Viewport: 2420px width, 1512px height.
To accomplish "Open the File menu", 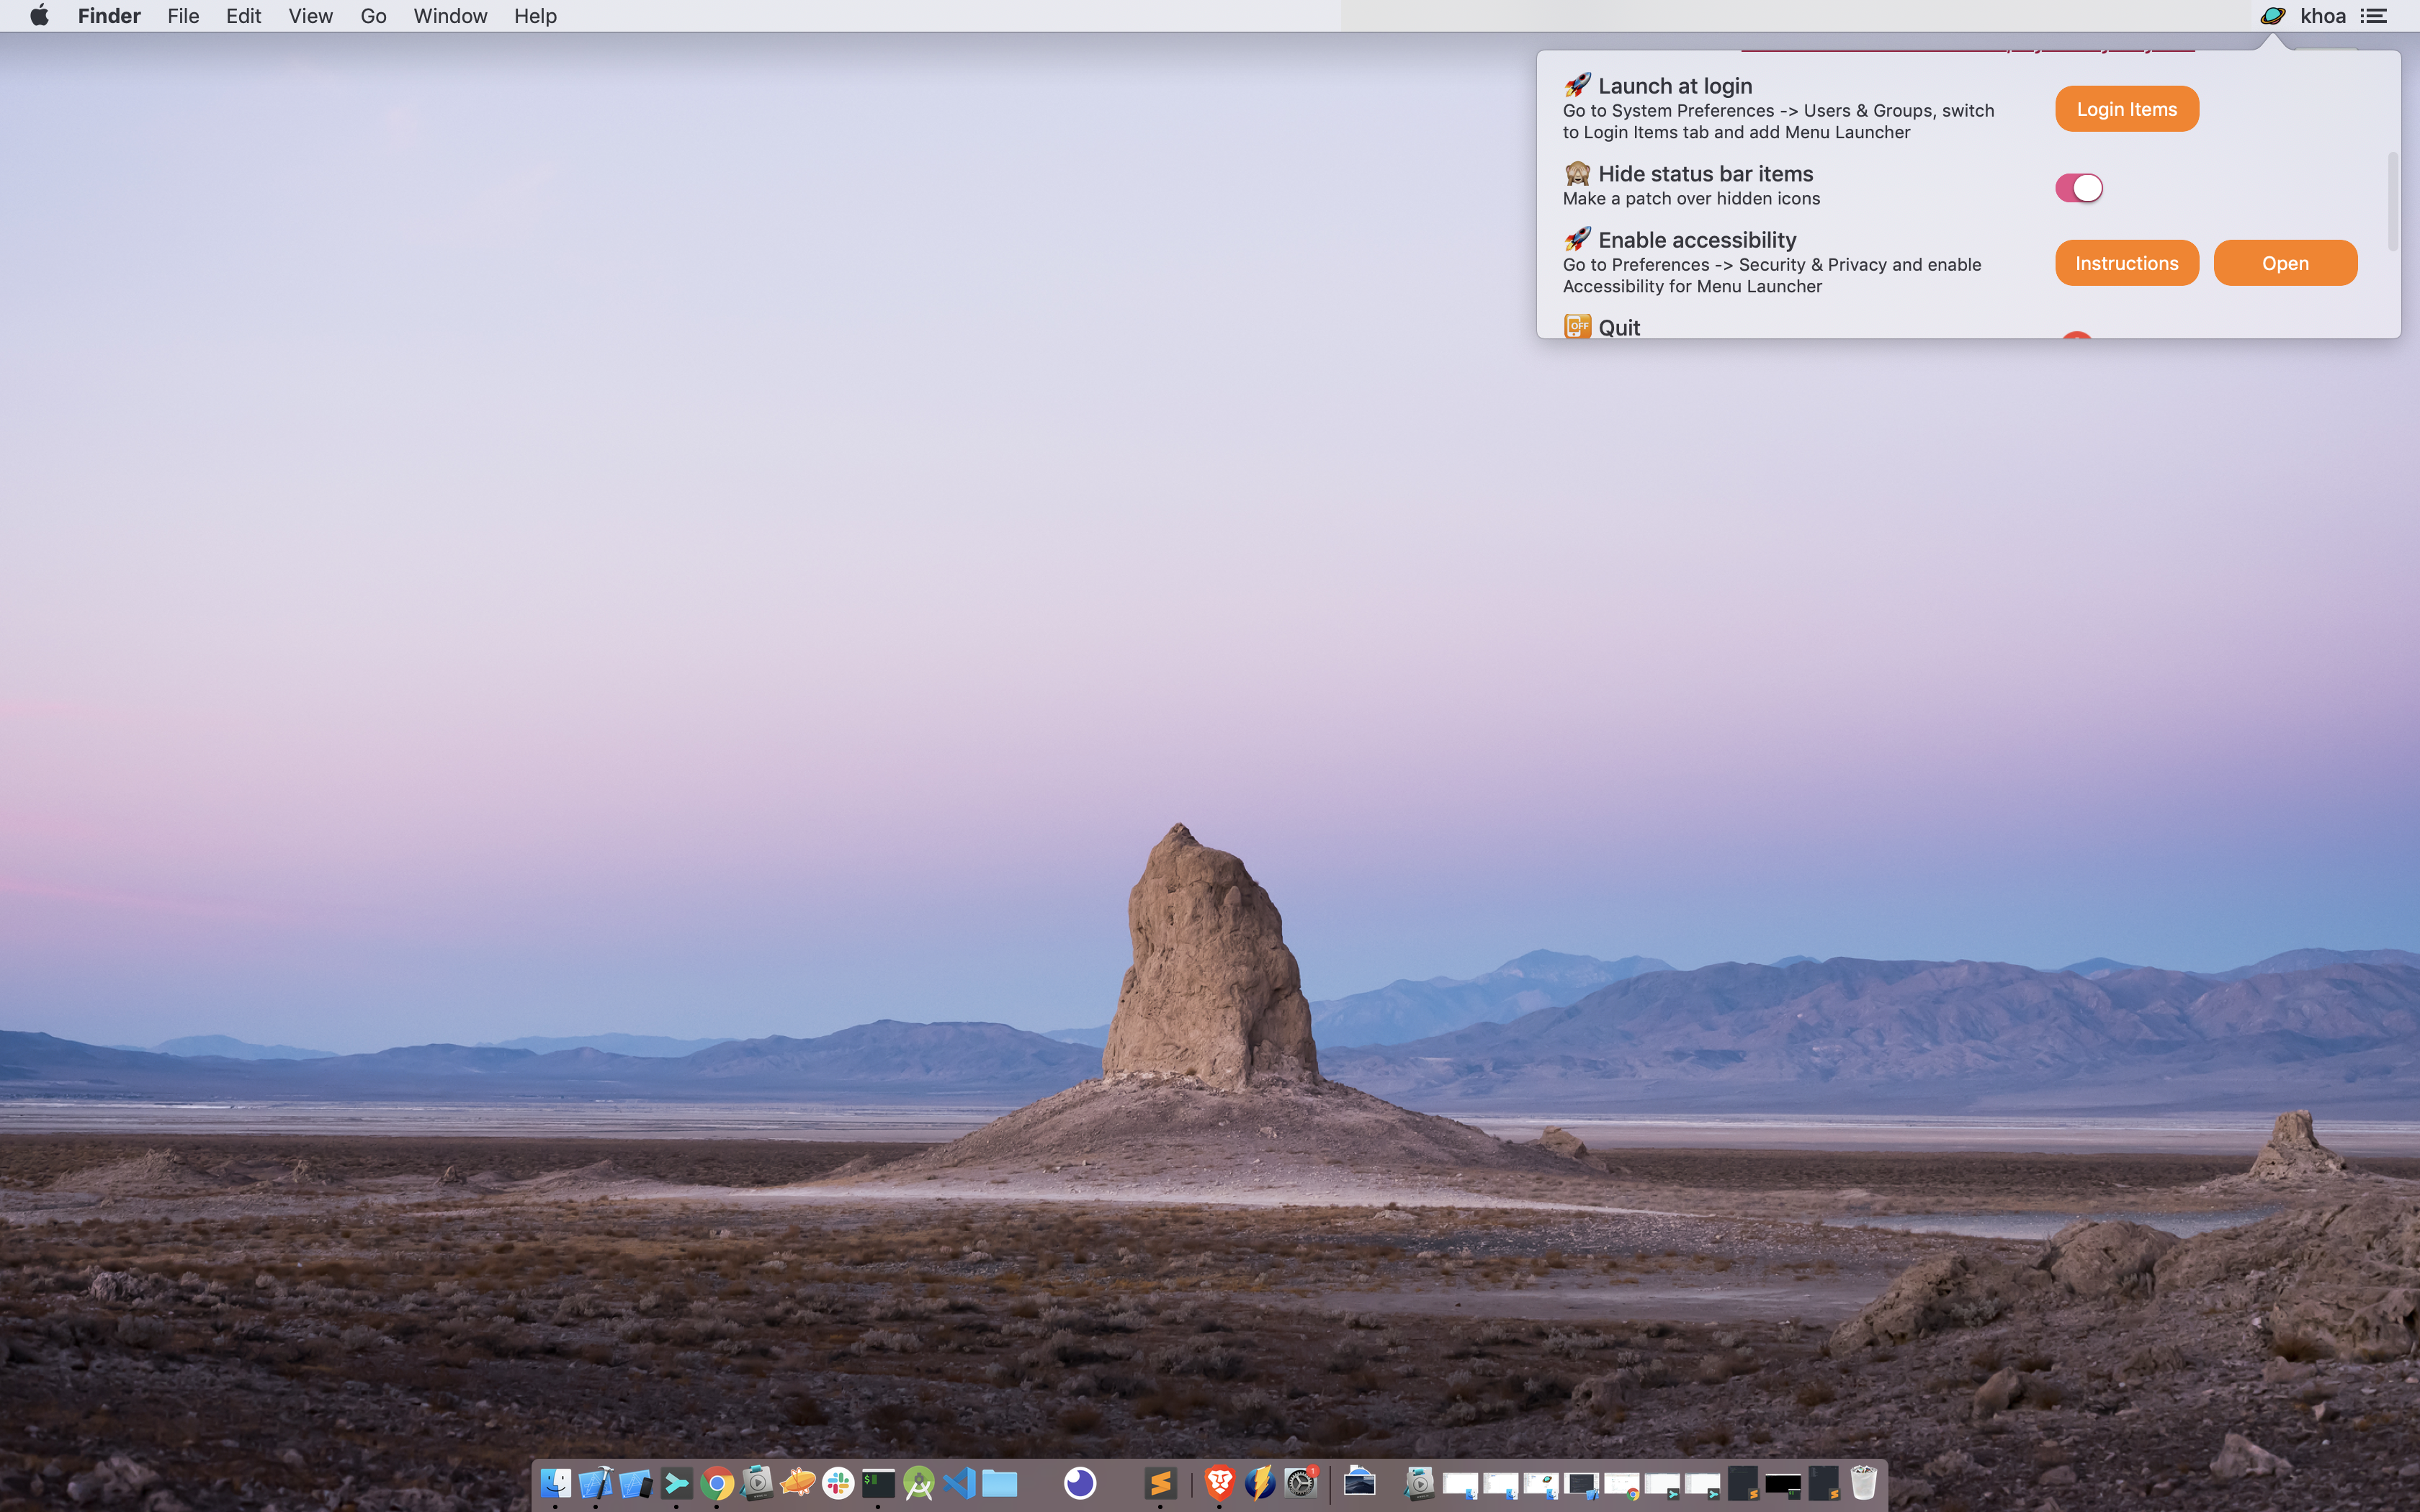I will (x=183, y=16).
